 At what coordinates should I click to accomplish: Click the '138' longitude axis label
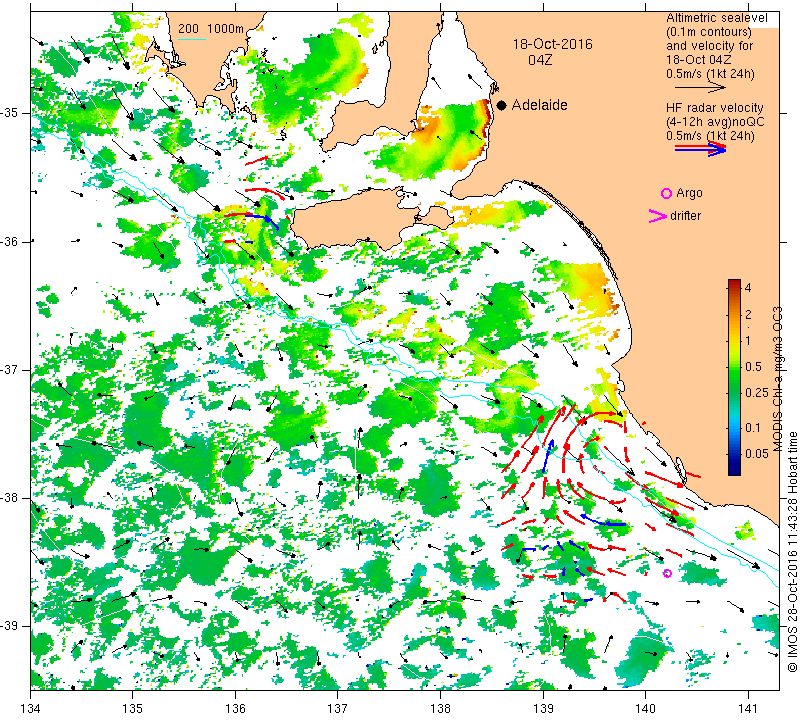pos(440,709)
